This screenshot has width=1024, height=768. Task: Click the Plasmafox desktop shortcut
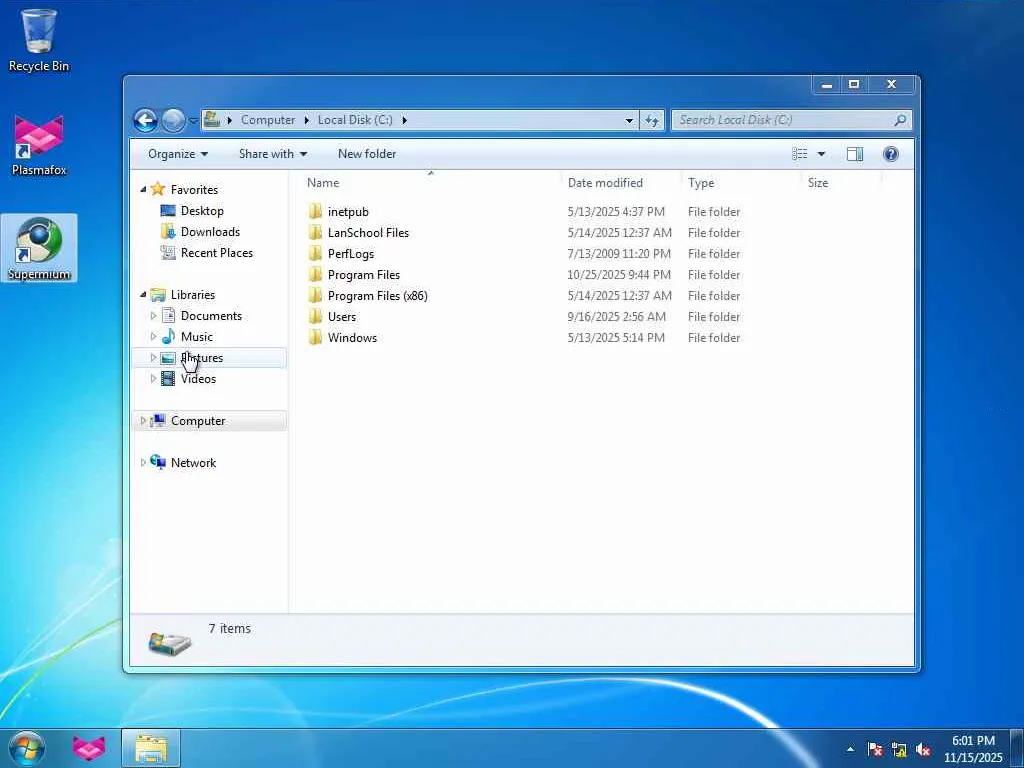[x=39, y=145]
